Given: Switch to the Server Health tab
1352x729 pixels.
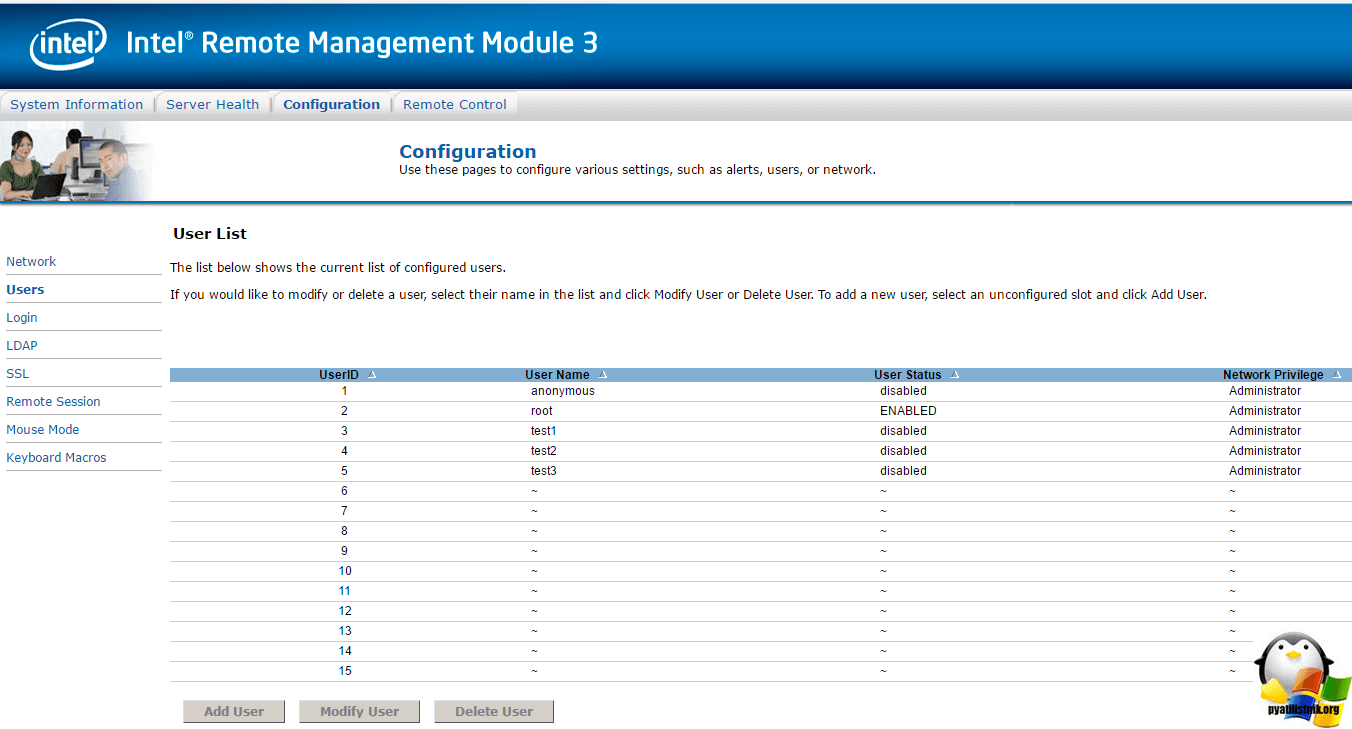Looking at the screenshot, I should pos(212,104).
